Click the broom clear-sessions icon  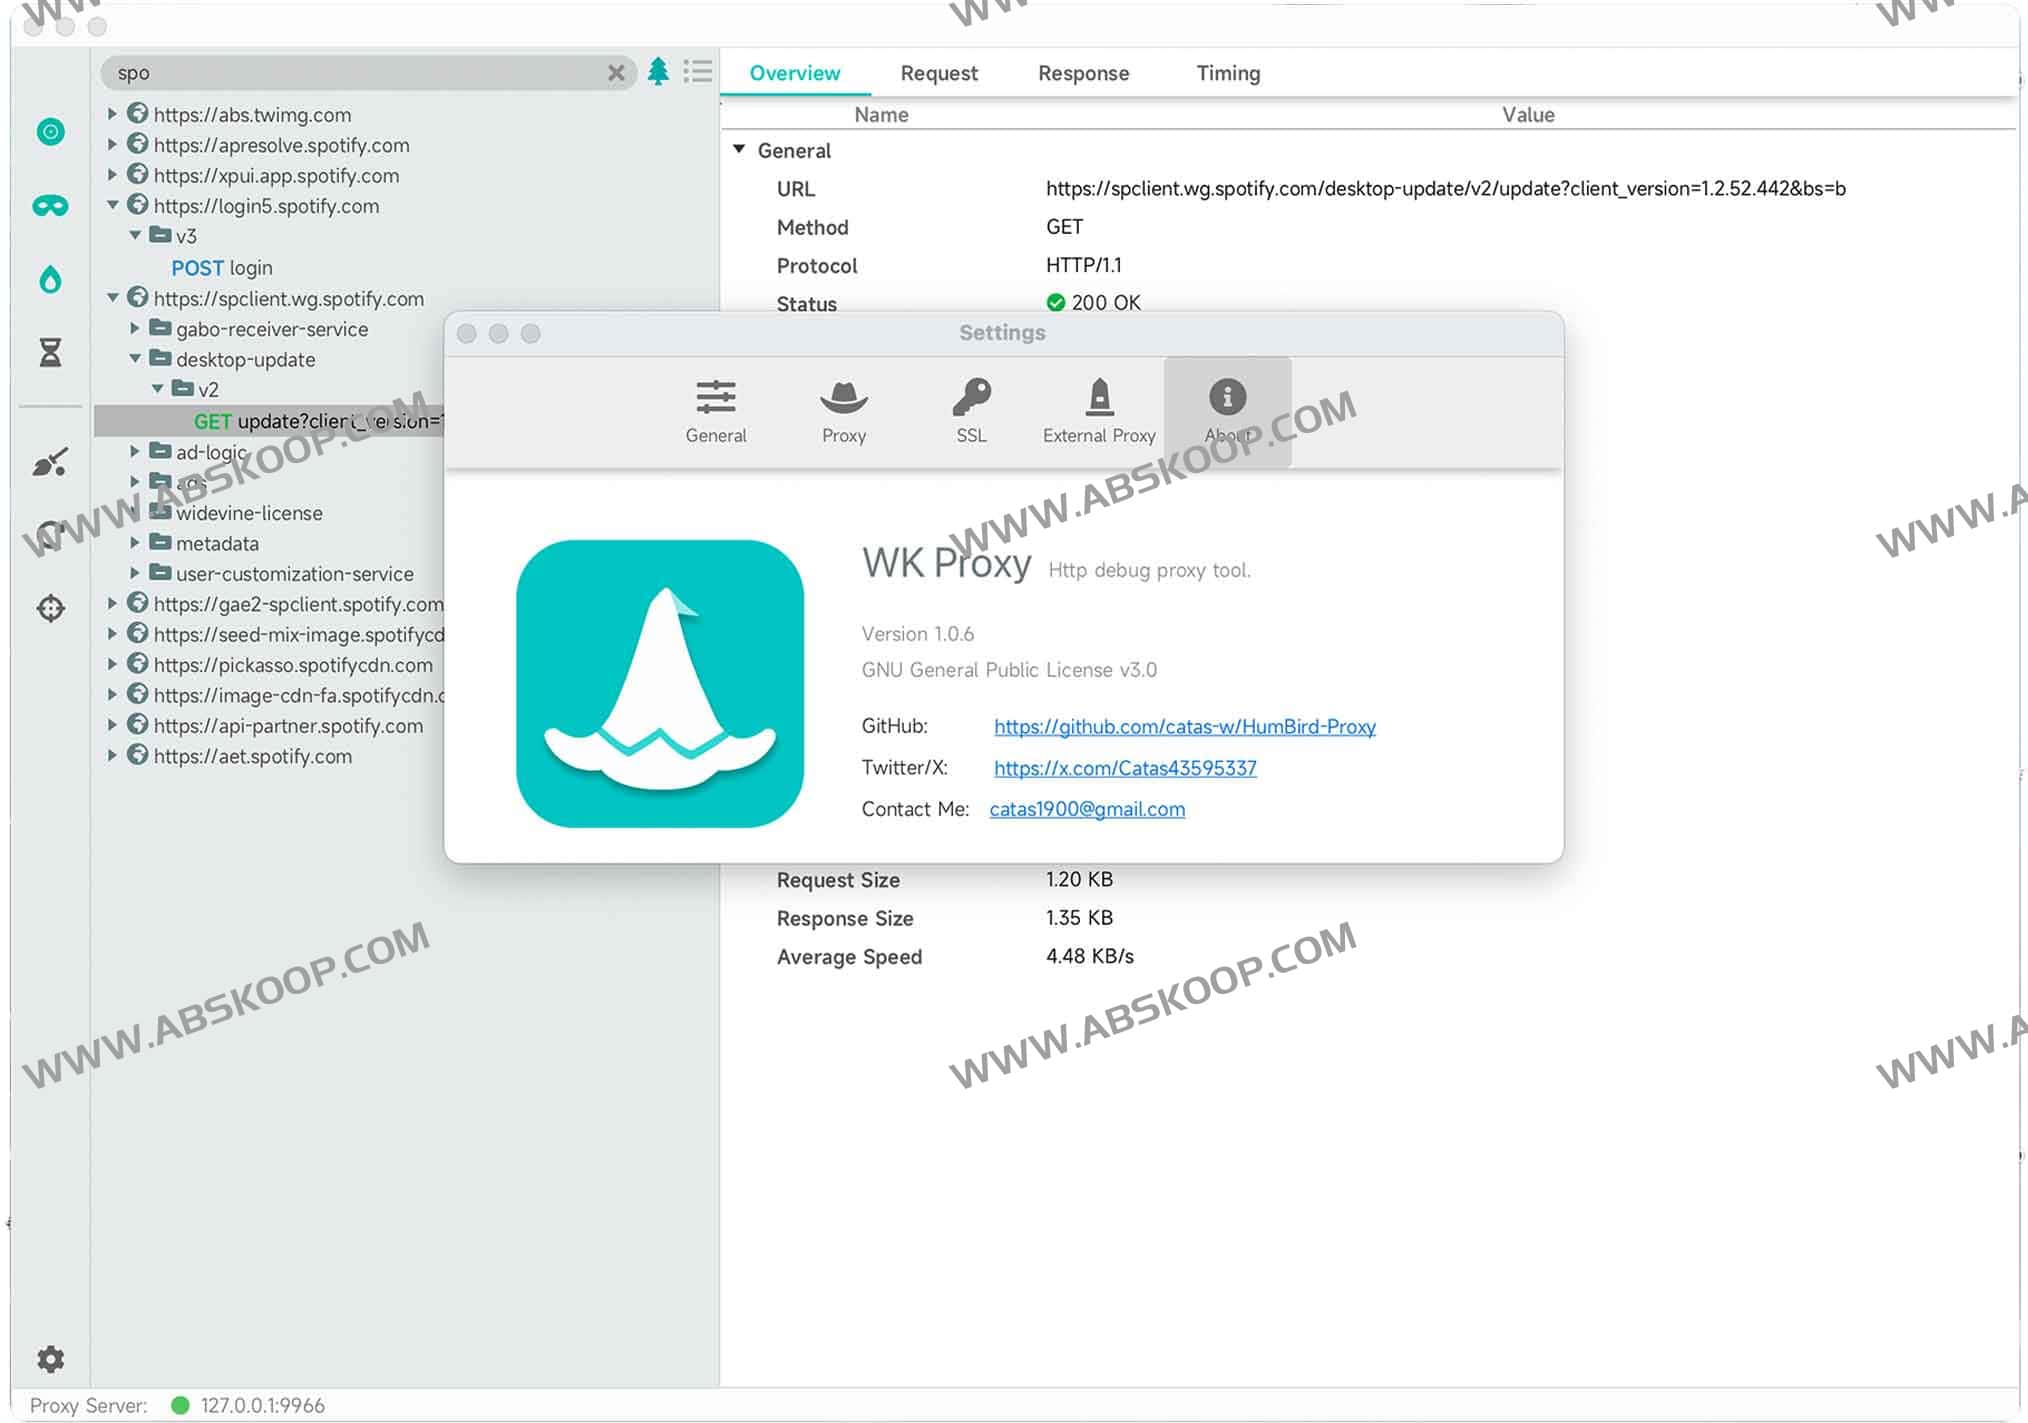(50, 462)
